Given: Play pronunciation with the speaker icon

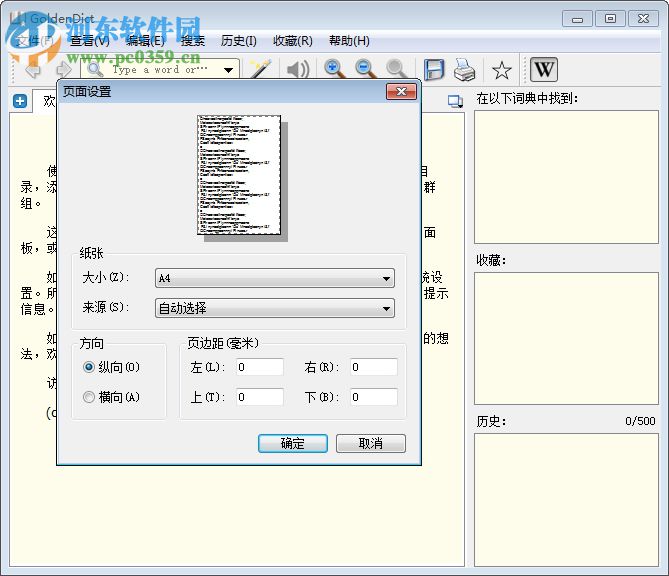Looking at the screenshot, I should [298, 69].
